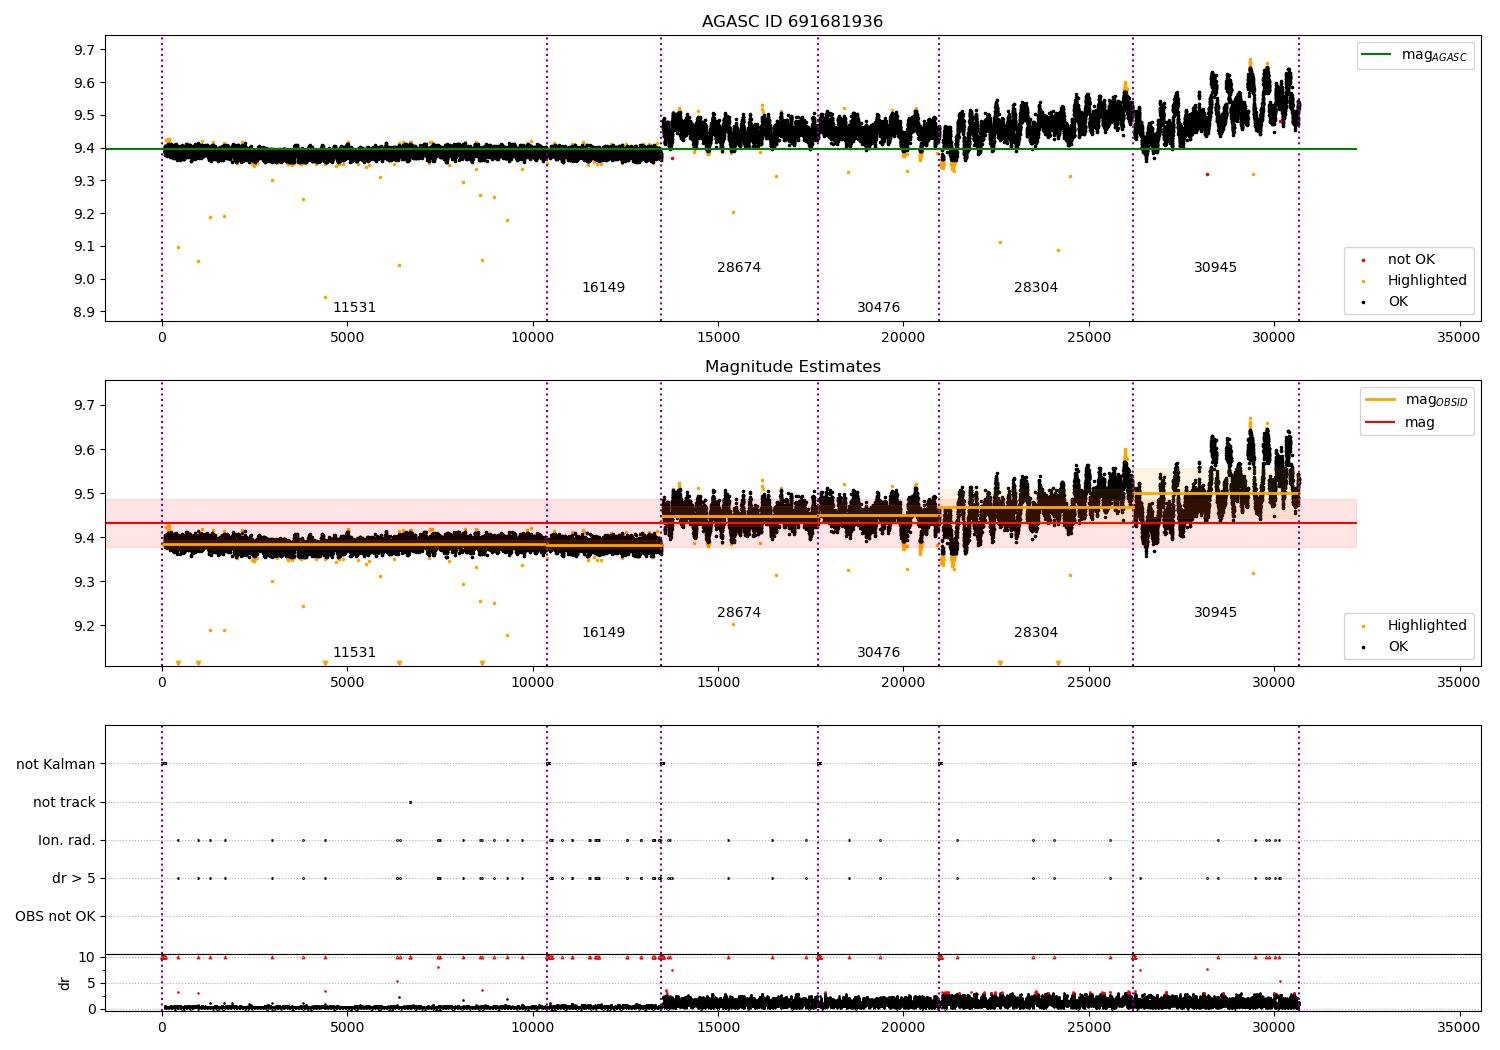1500x1050 pixels.
Task: Select the Magnitude Estimates subplot title
Action: click(x=792, y=367)
